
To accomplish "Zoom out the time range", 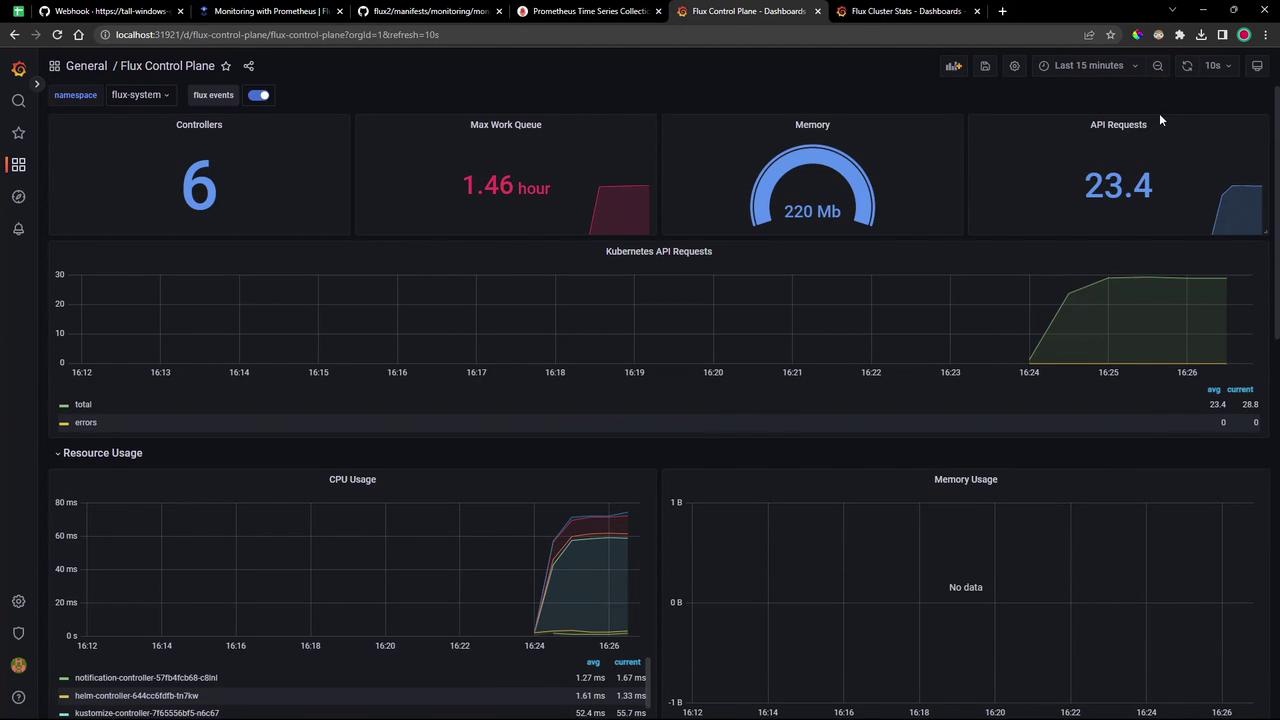I will click(x=1158, y=66).
